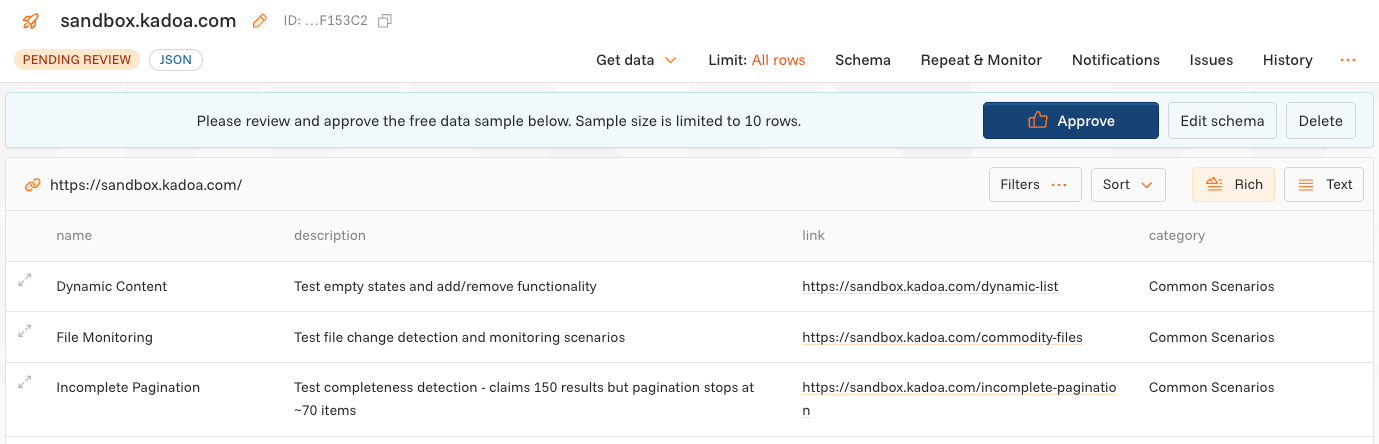Screen dimensions: 1379x444
Task: Click the category column header
Action: [x=1177, y=236]
